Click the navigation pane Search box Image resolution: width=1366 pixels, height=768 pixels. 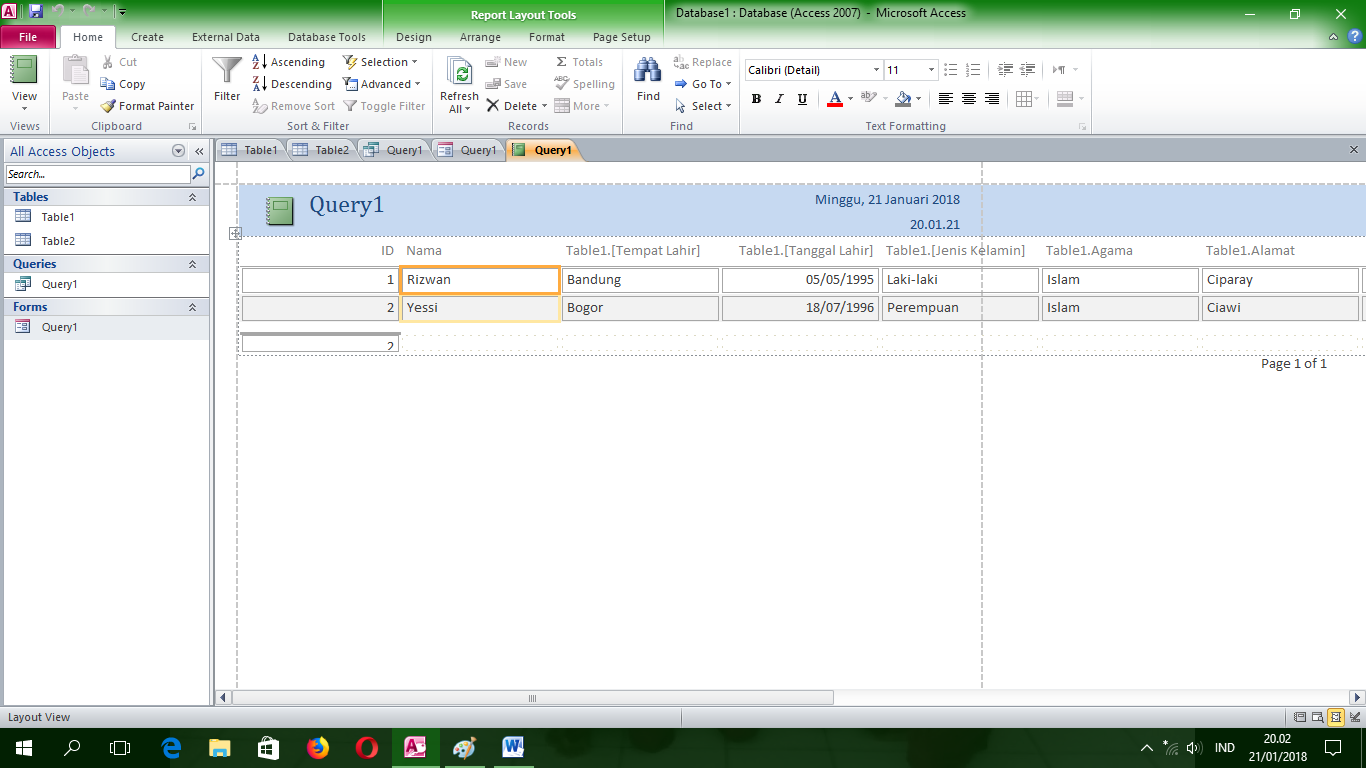[95, 173]
